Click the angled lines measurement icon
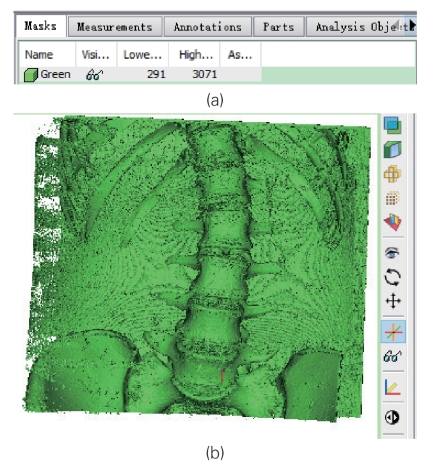This screenshot has height=472, width=432. point(393,387)
